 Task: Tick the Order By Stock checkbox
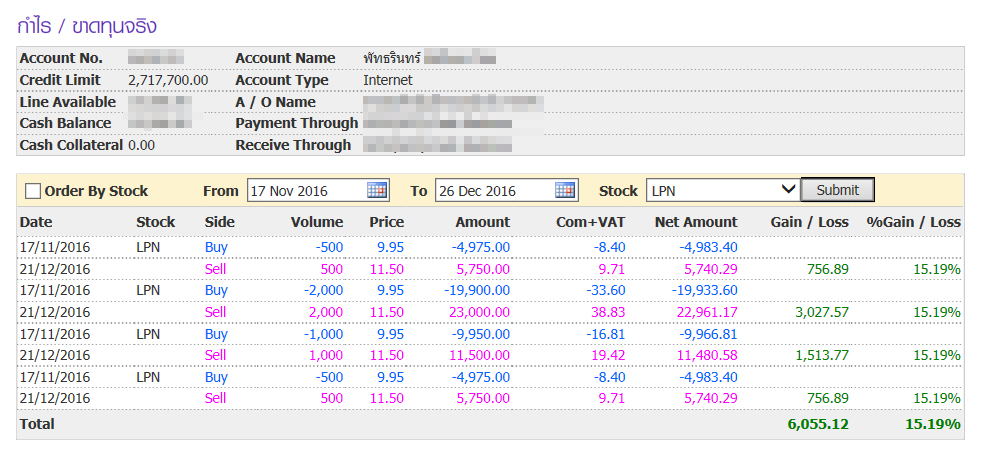click(x=33, y=191)
